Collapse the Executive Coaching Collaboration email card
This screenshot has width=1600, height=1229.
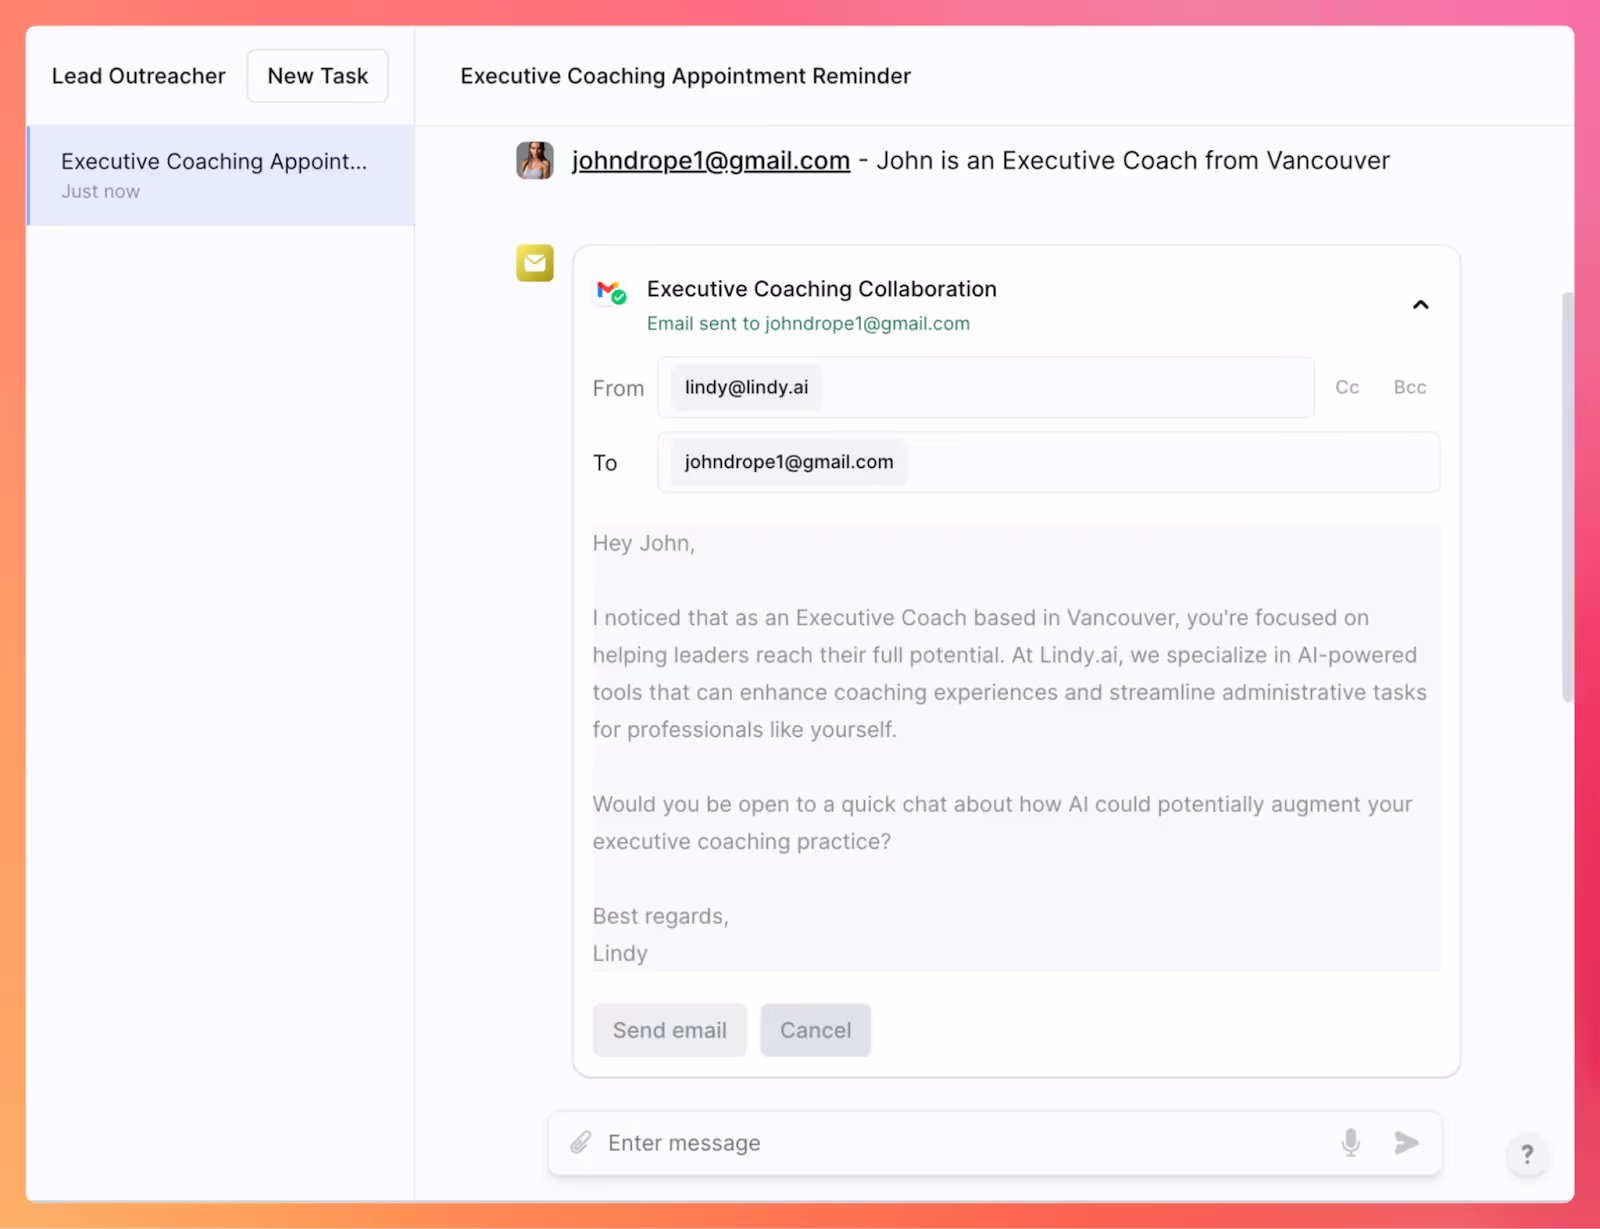[1420, 304]
